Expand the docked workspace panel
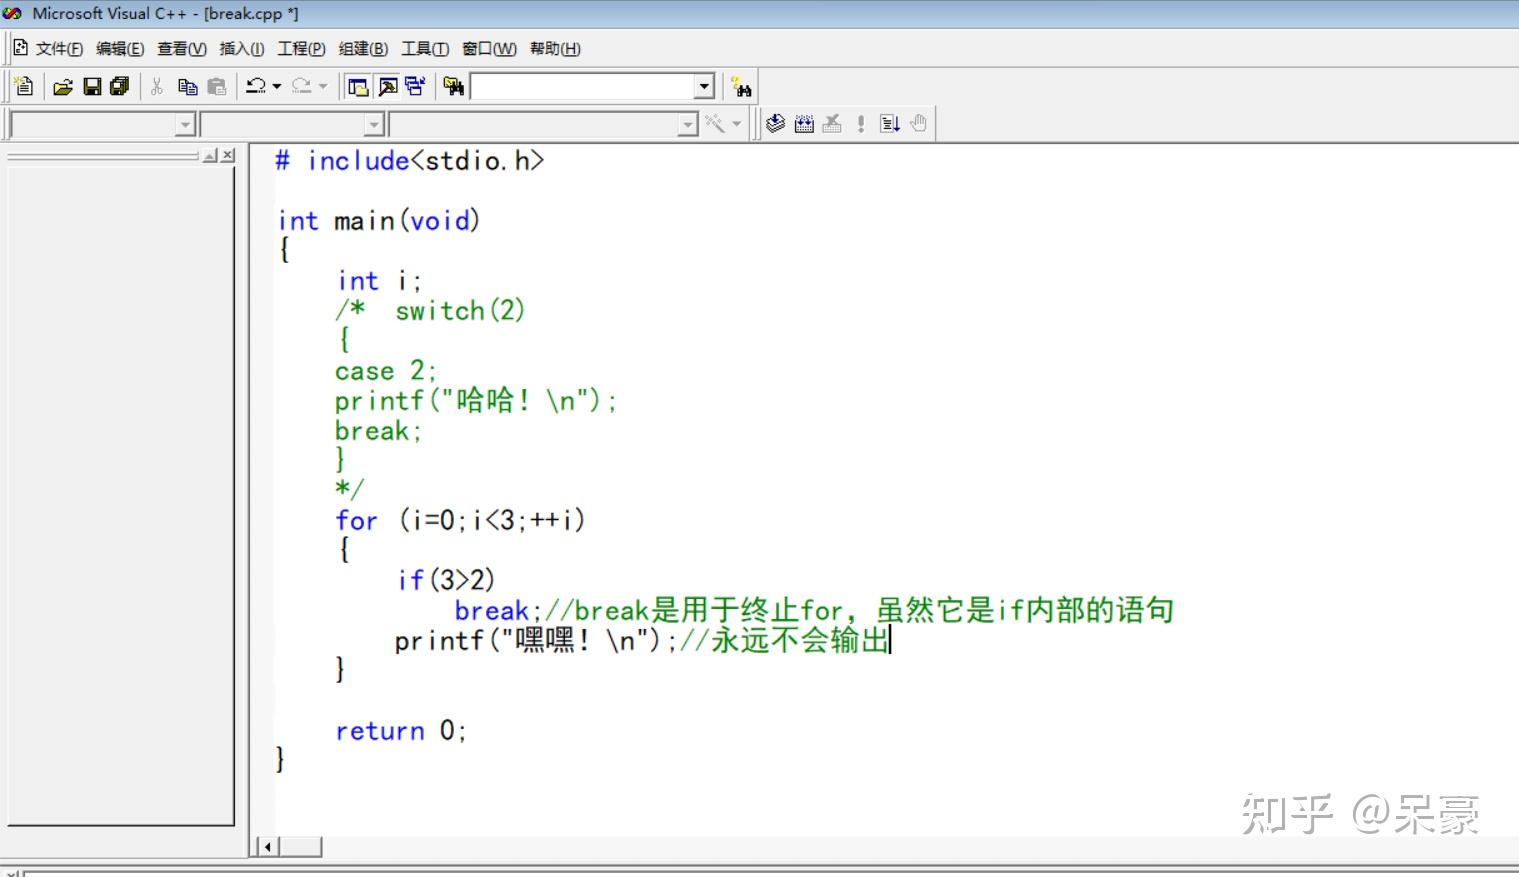The width and height of the screenshot is (1519, 877). pos(211,155)
